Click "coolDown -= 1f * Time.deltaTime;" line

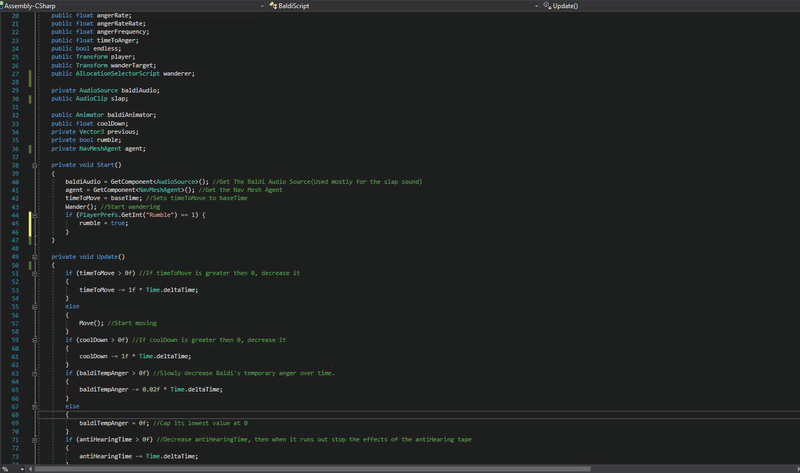[x=135, y=356]
